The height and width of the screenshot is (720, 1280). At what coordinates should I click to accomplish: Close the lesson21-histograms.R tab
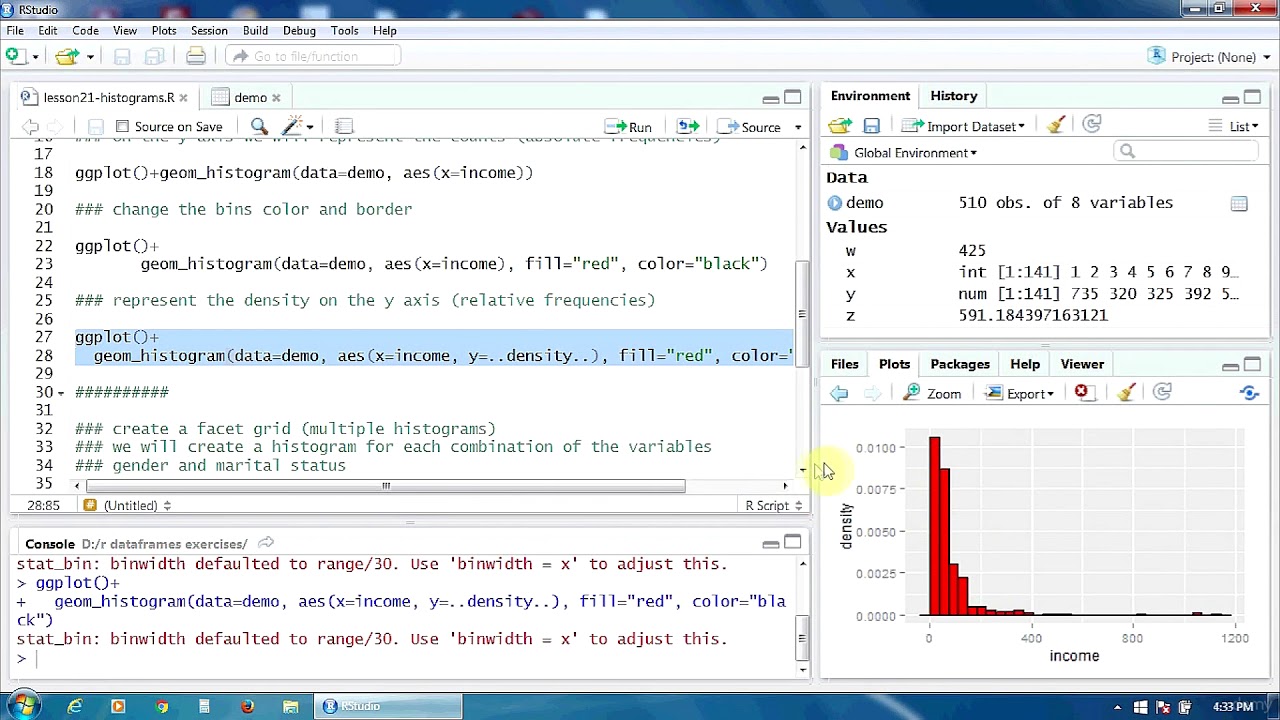pos(183,98)
